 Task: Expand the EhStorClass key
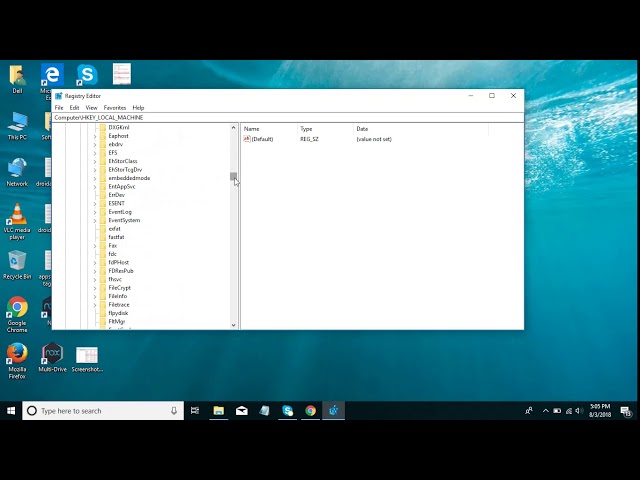[95, 162]
